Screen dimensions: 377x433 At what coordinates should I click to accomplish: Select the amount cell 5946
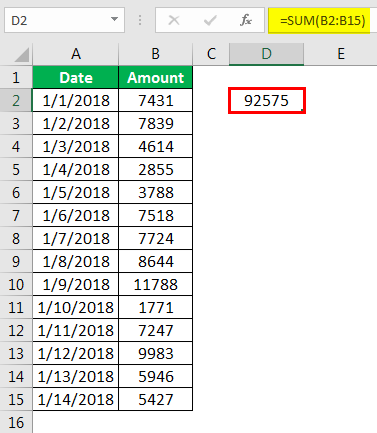(156, 376)
